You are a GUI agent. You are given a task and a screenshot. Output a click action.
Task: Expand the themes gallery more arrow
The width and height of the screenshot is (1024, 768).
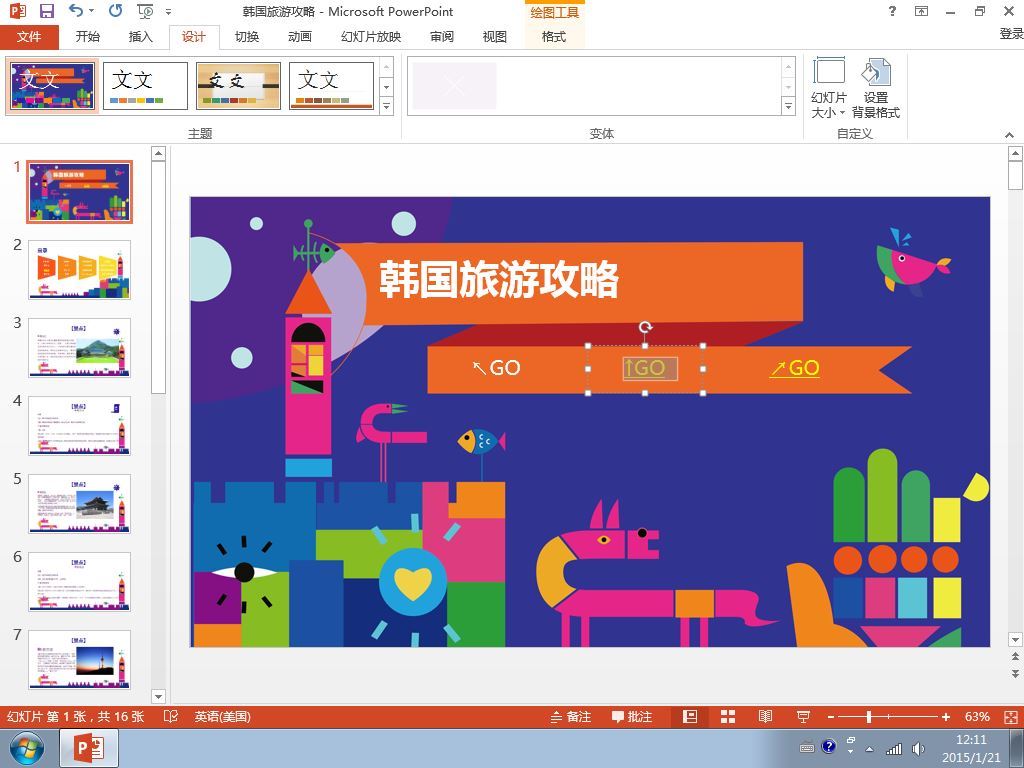(x=386, y=106)
